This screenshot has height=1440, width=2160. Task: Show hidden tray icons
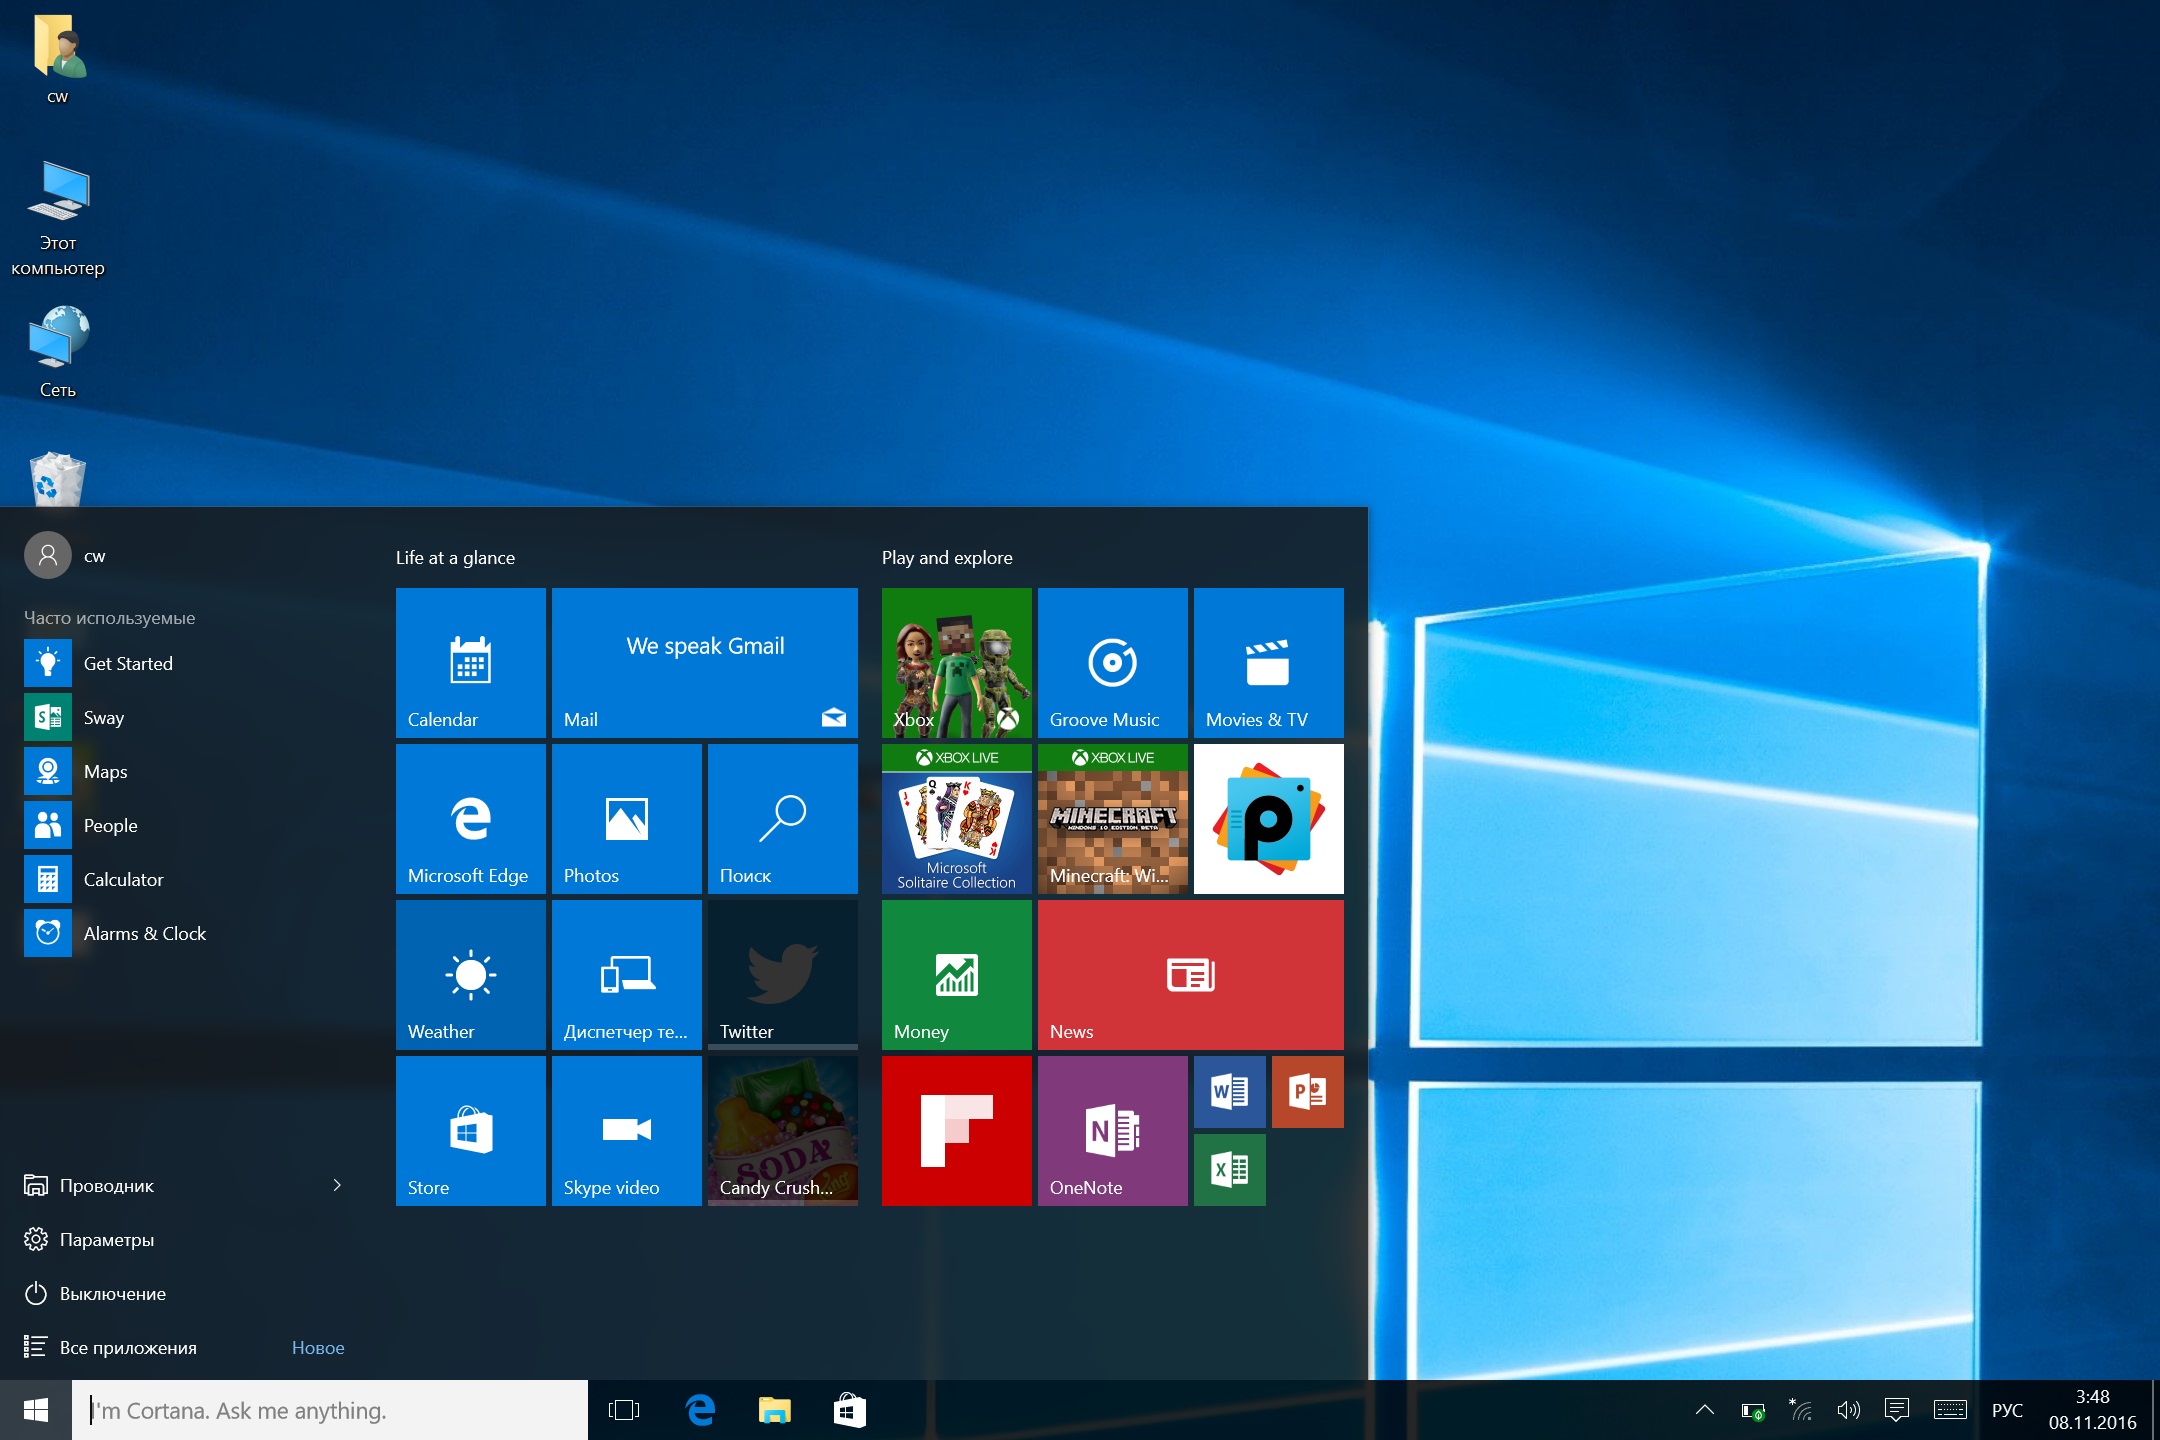(x=1705, y=1410)
